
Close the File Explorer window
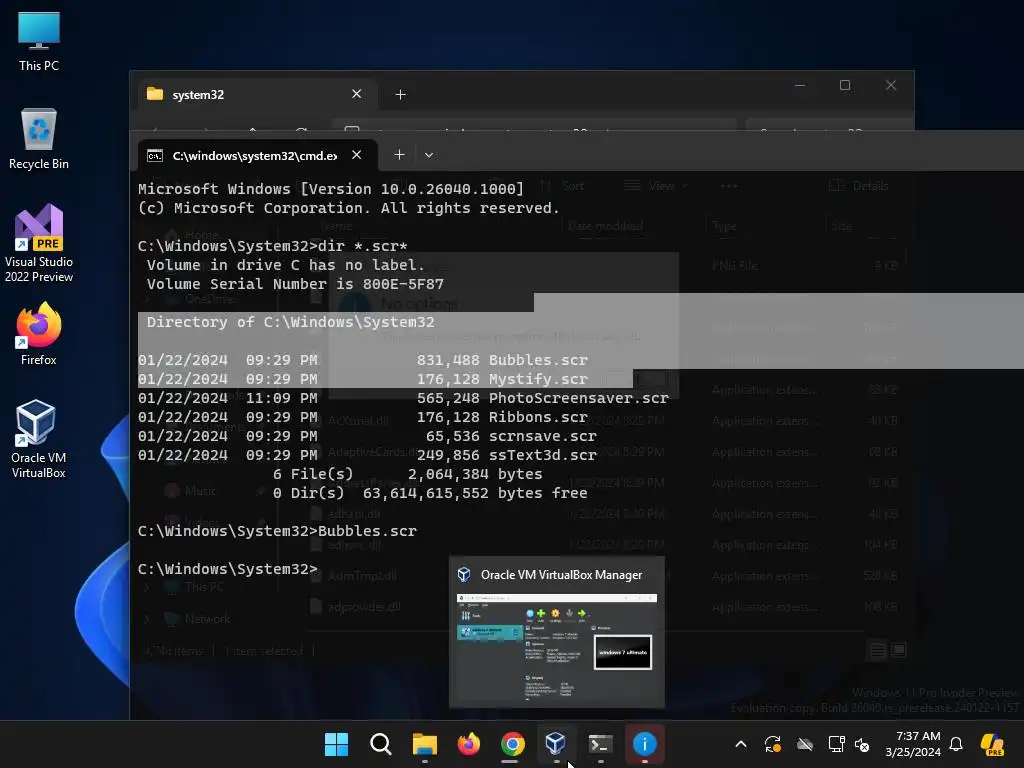click(891, 86)
